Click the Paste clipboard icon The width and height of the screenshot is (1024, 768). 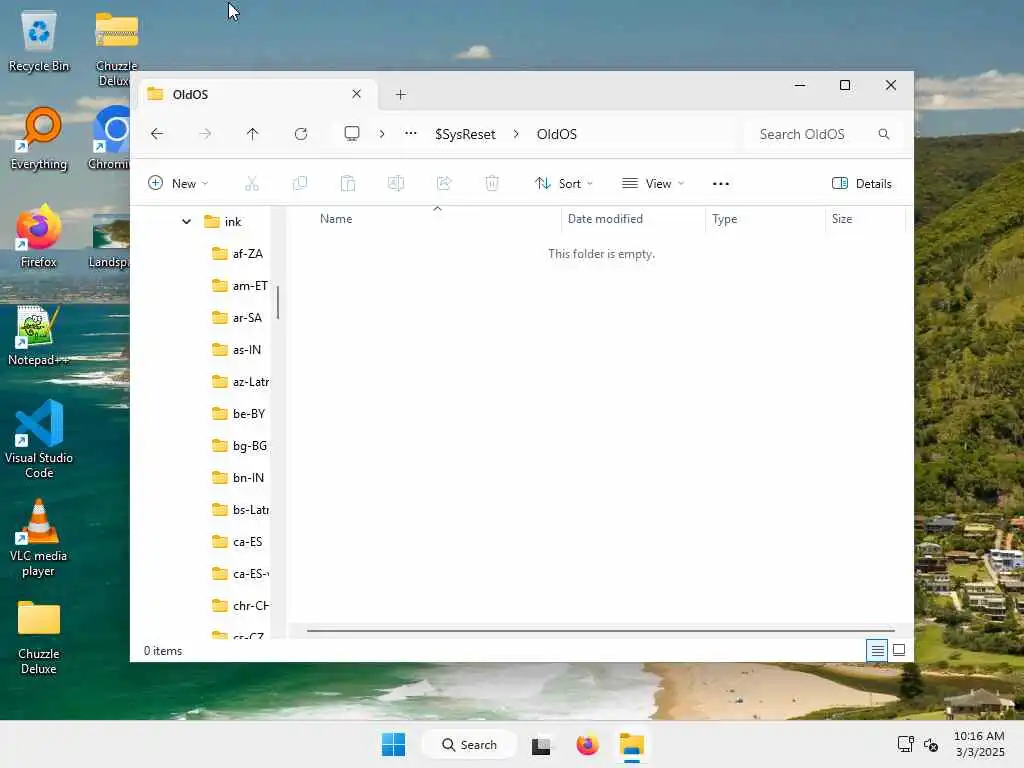pyautogui.click(x=348, y=184)
